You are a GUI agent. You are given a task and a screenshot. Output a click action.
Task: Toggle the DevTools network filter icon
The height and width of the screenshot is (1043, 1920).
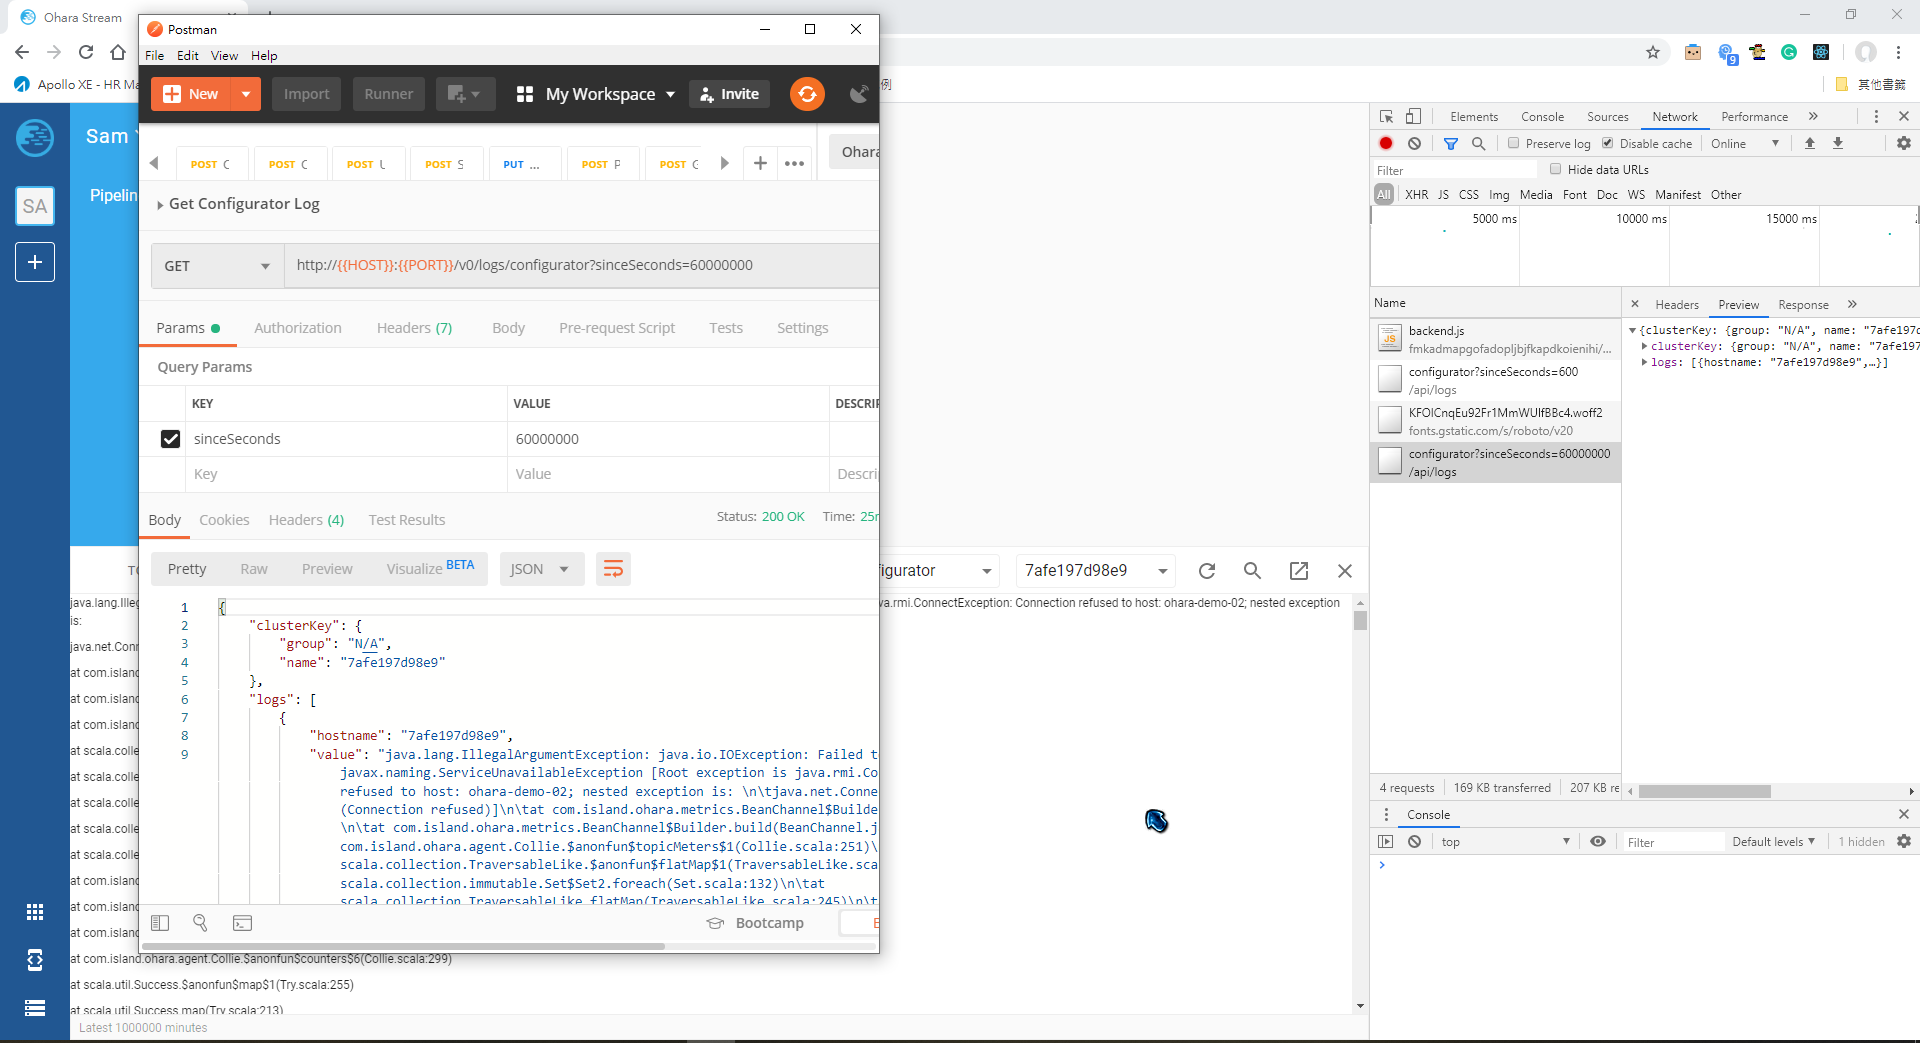tap(1451, 143)
